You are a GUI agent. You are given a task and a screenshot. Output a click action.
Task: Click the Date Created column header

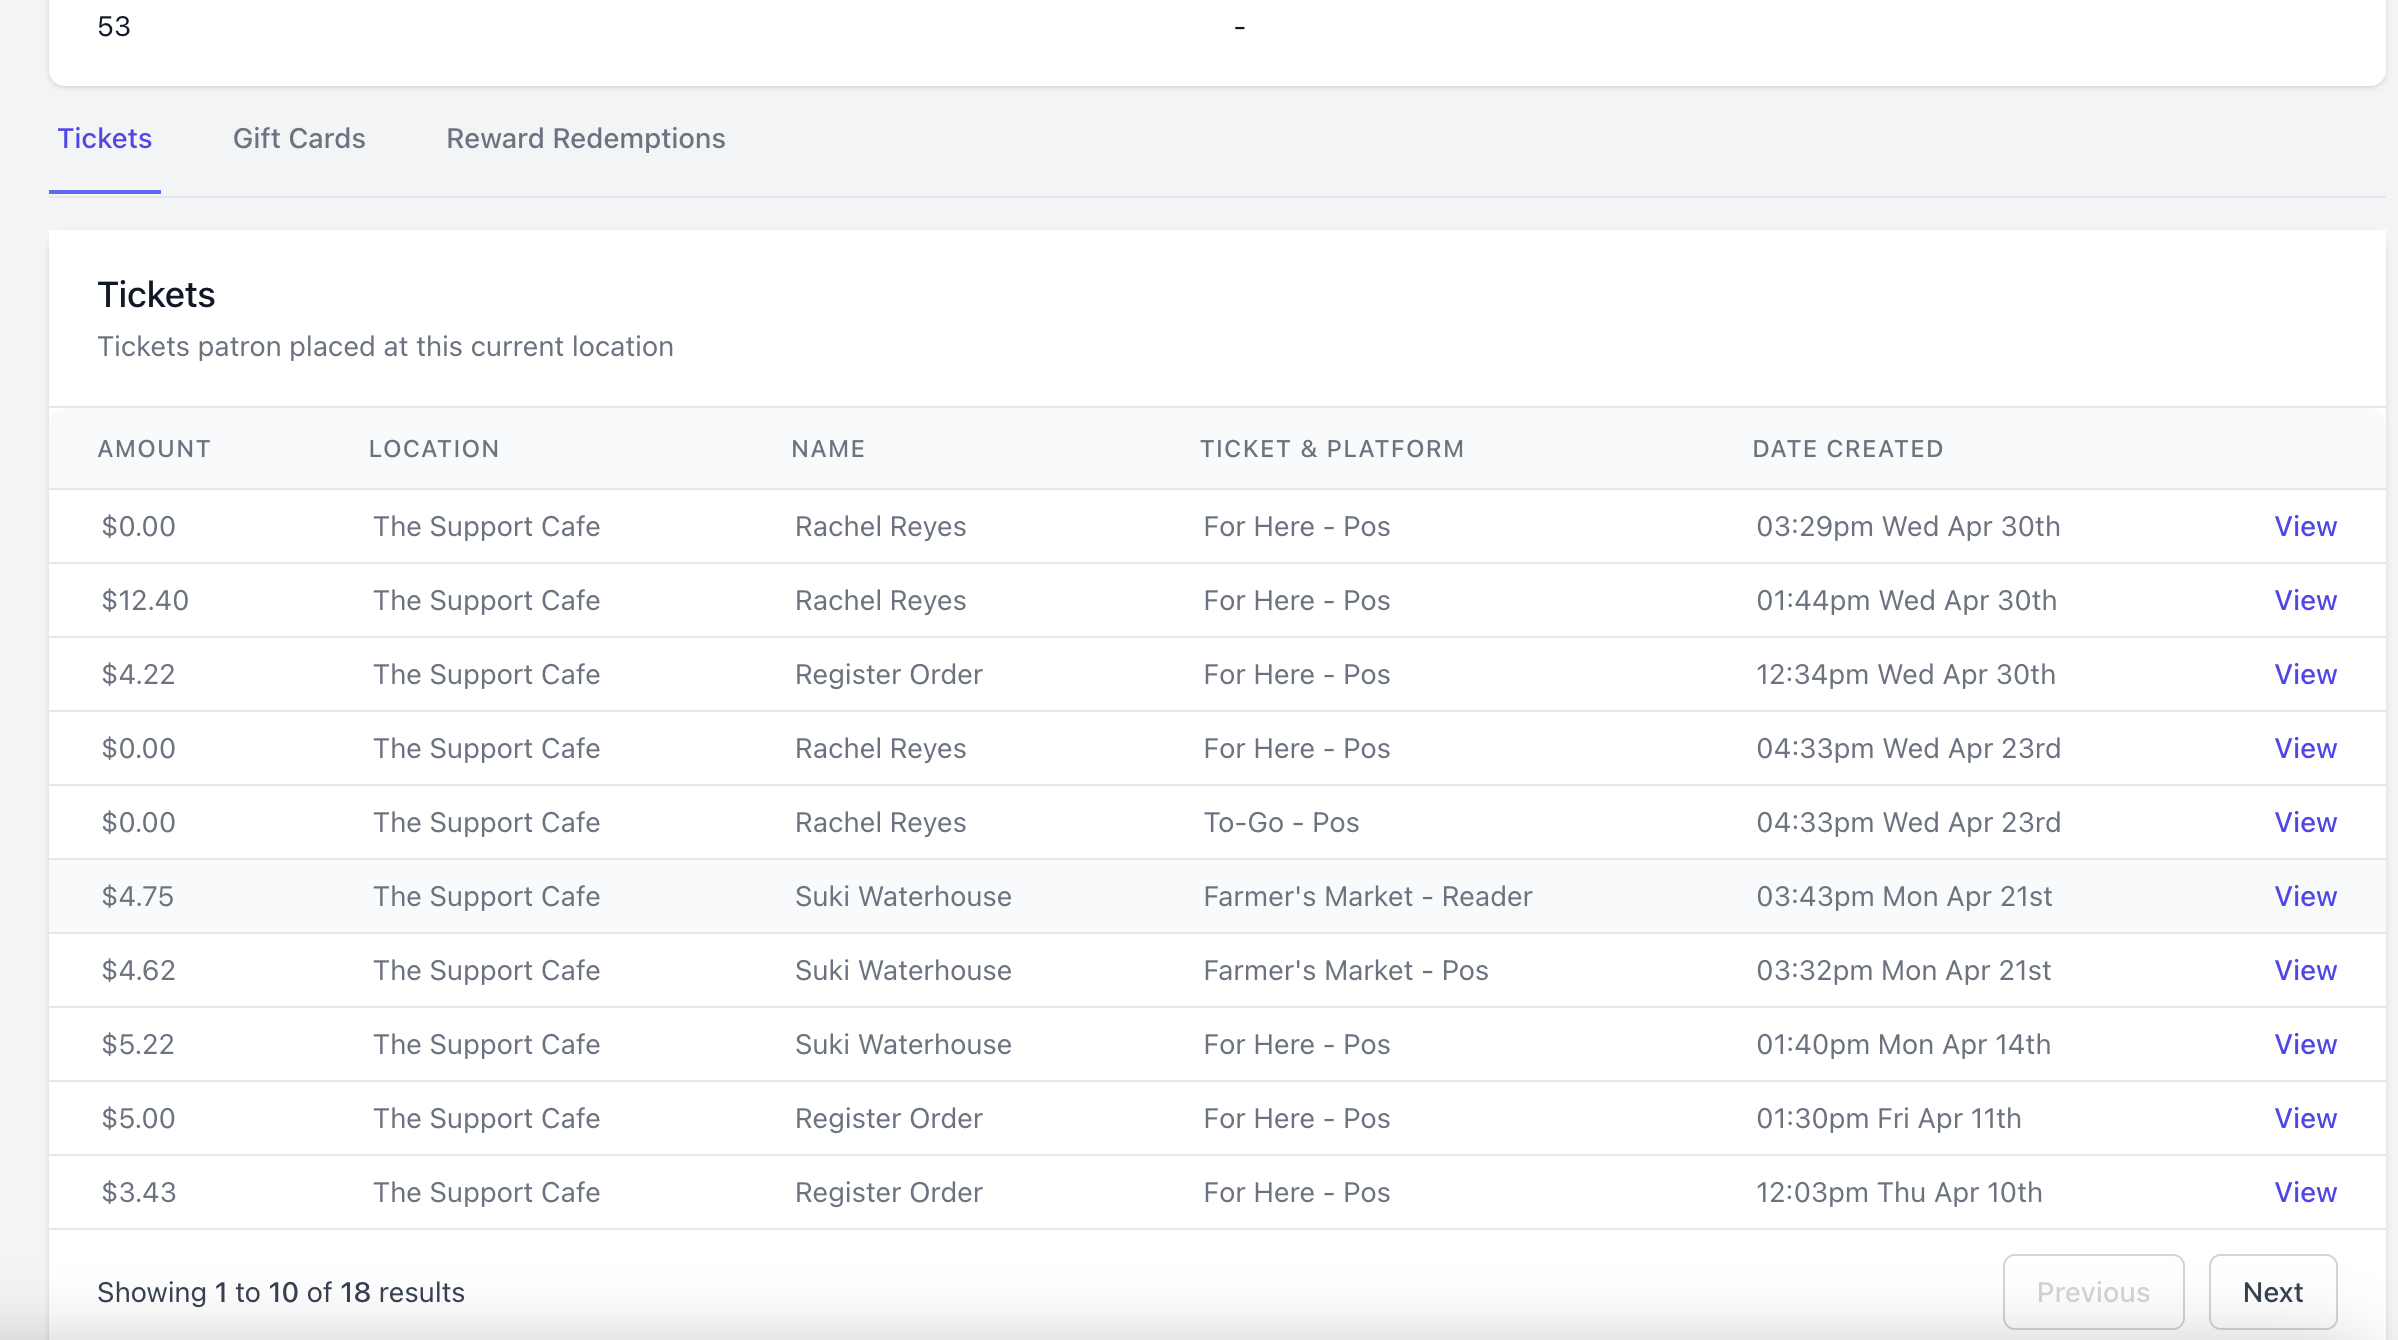1848,449
